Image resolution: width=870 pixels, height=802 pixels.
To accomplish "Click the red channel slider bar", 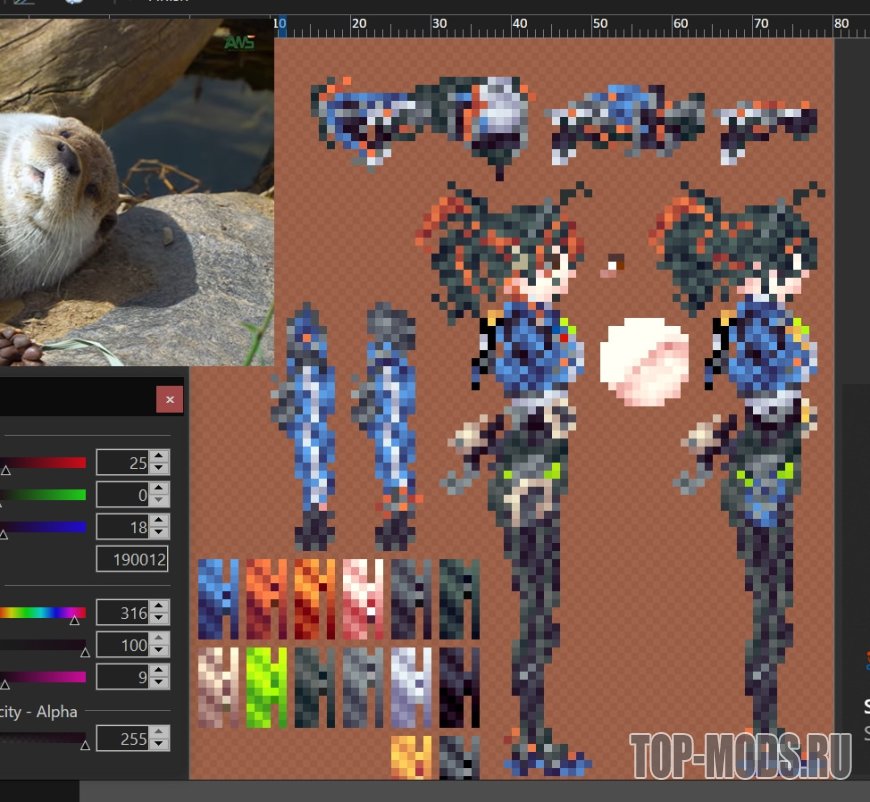I will click(44, 462).
